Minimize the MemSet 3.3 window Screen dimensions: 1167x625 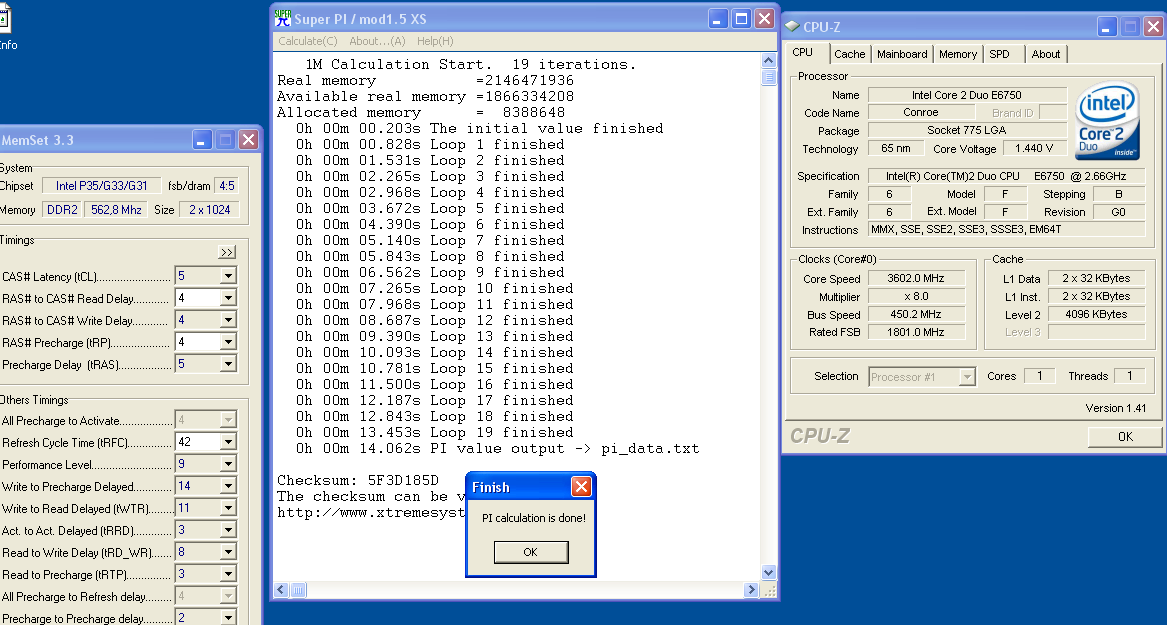(202, 139)
